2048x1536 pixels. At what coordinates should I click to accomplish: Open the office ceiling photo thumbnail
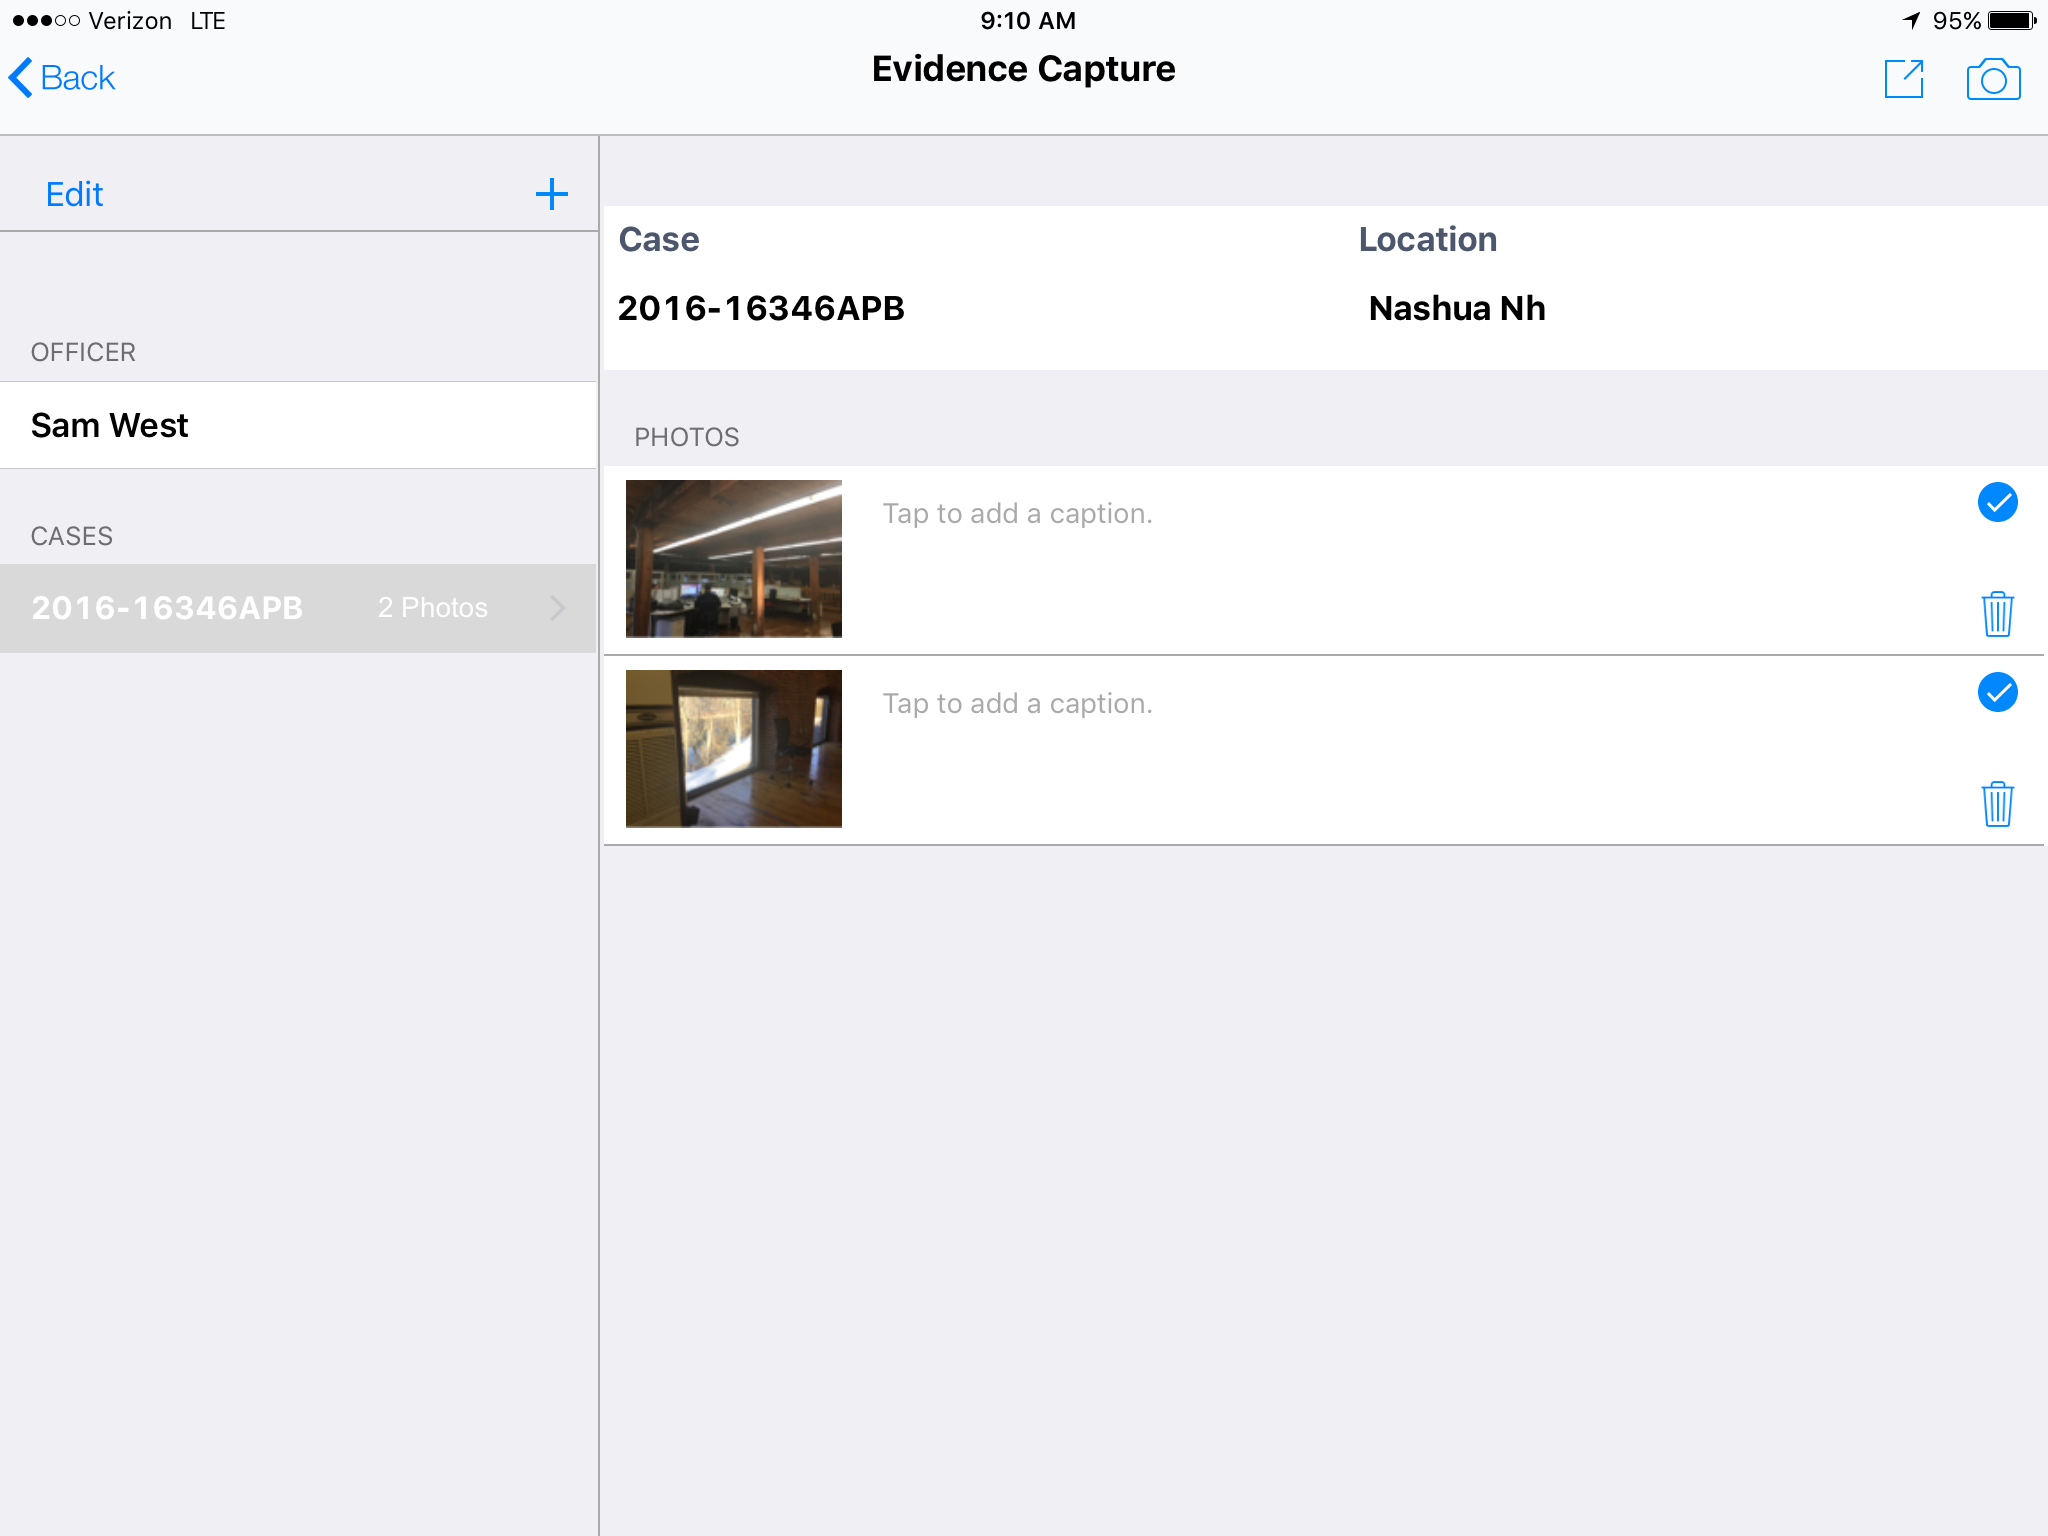click(734, 558)
